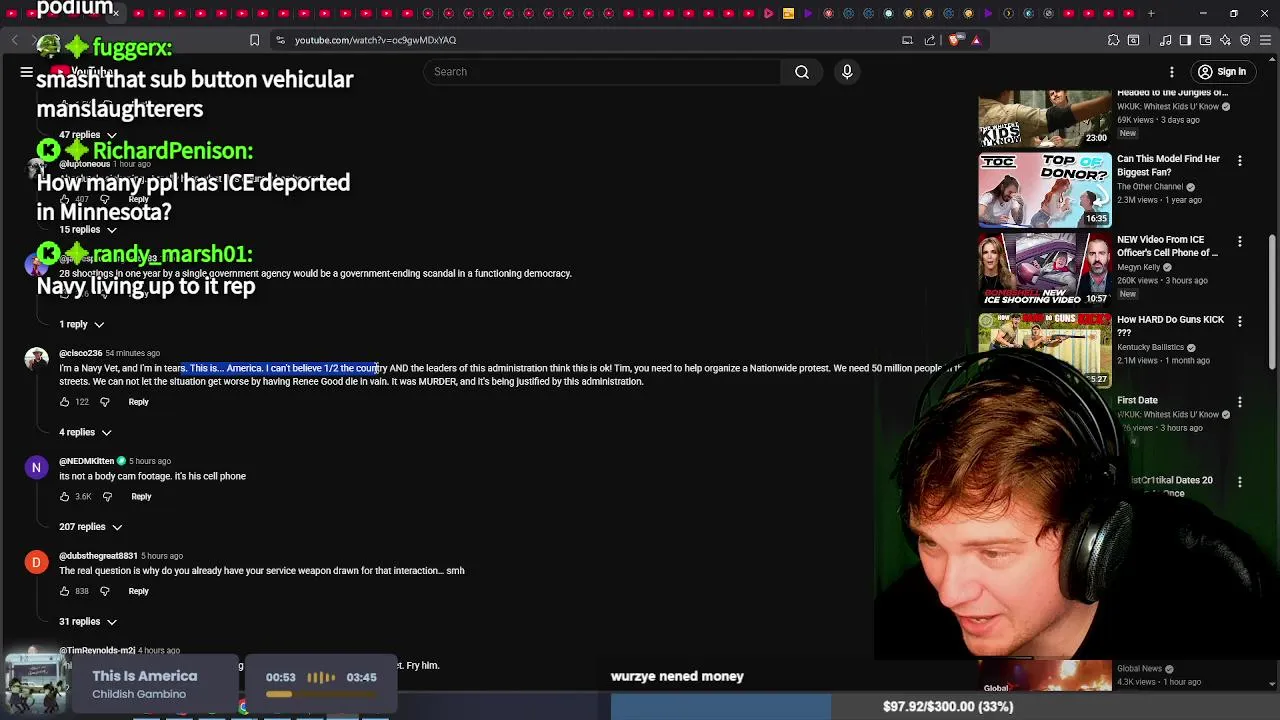
Task: Dislike the @dubsthegreat8831 service weapon comment
Action: (x=104, y=591)
